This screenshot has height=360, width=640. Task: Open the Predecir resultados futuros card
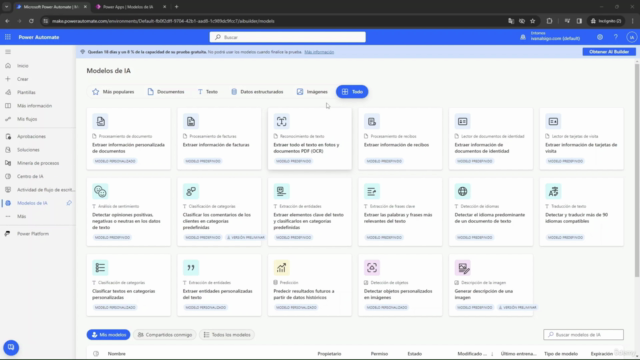click(x=309, y=285)
